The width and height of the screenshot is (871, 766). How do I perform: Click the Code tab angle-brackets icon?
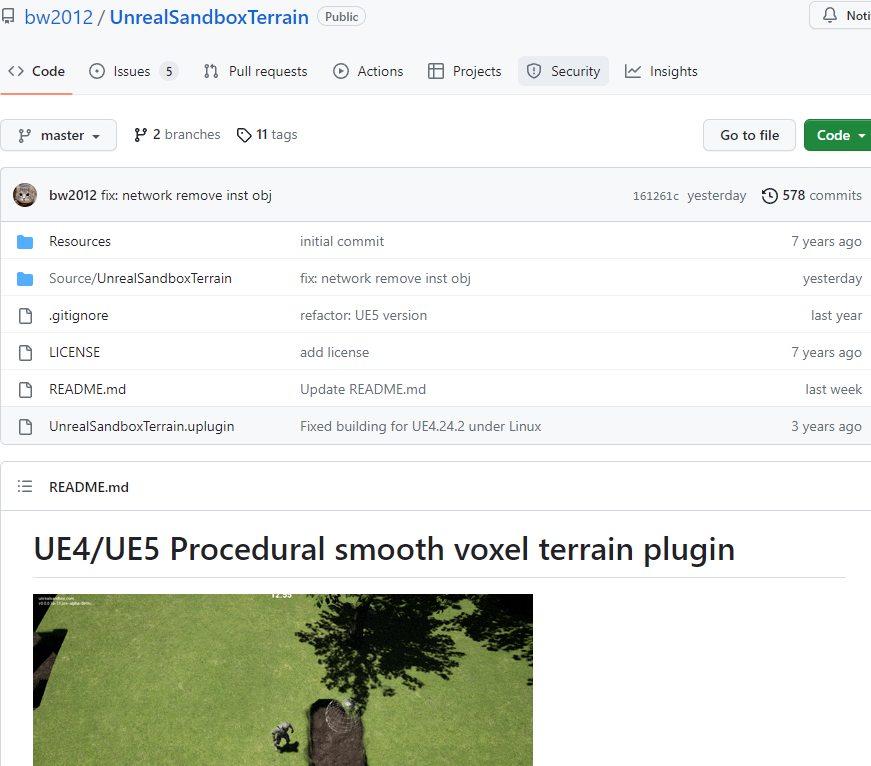[16, 71]
